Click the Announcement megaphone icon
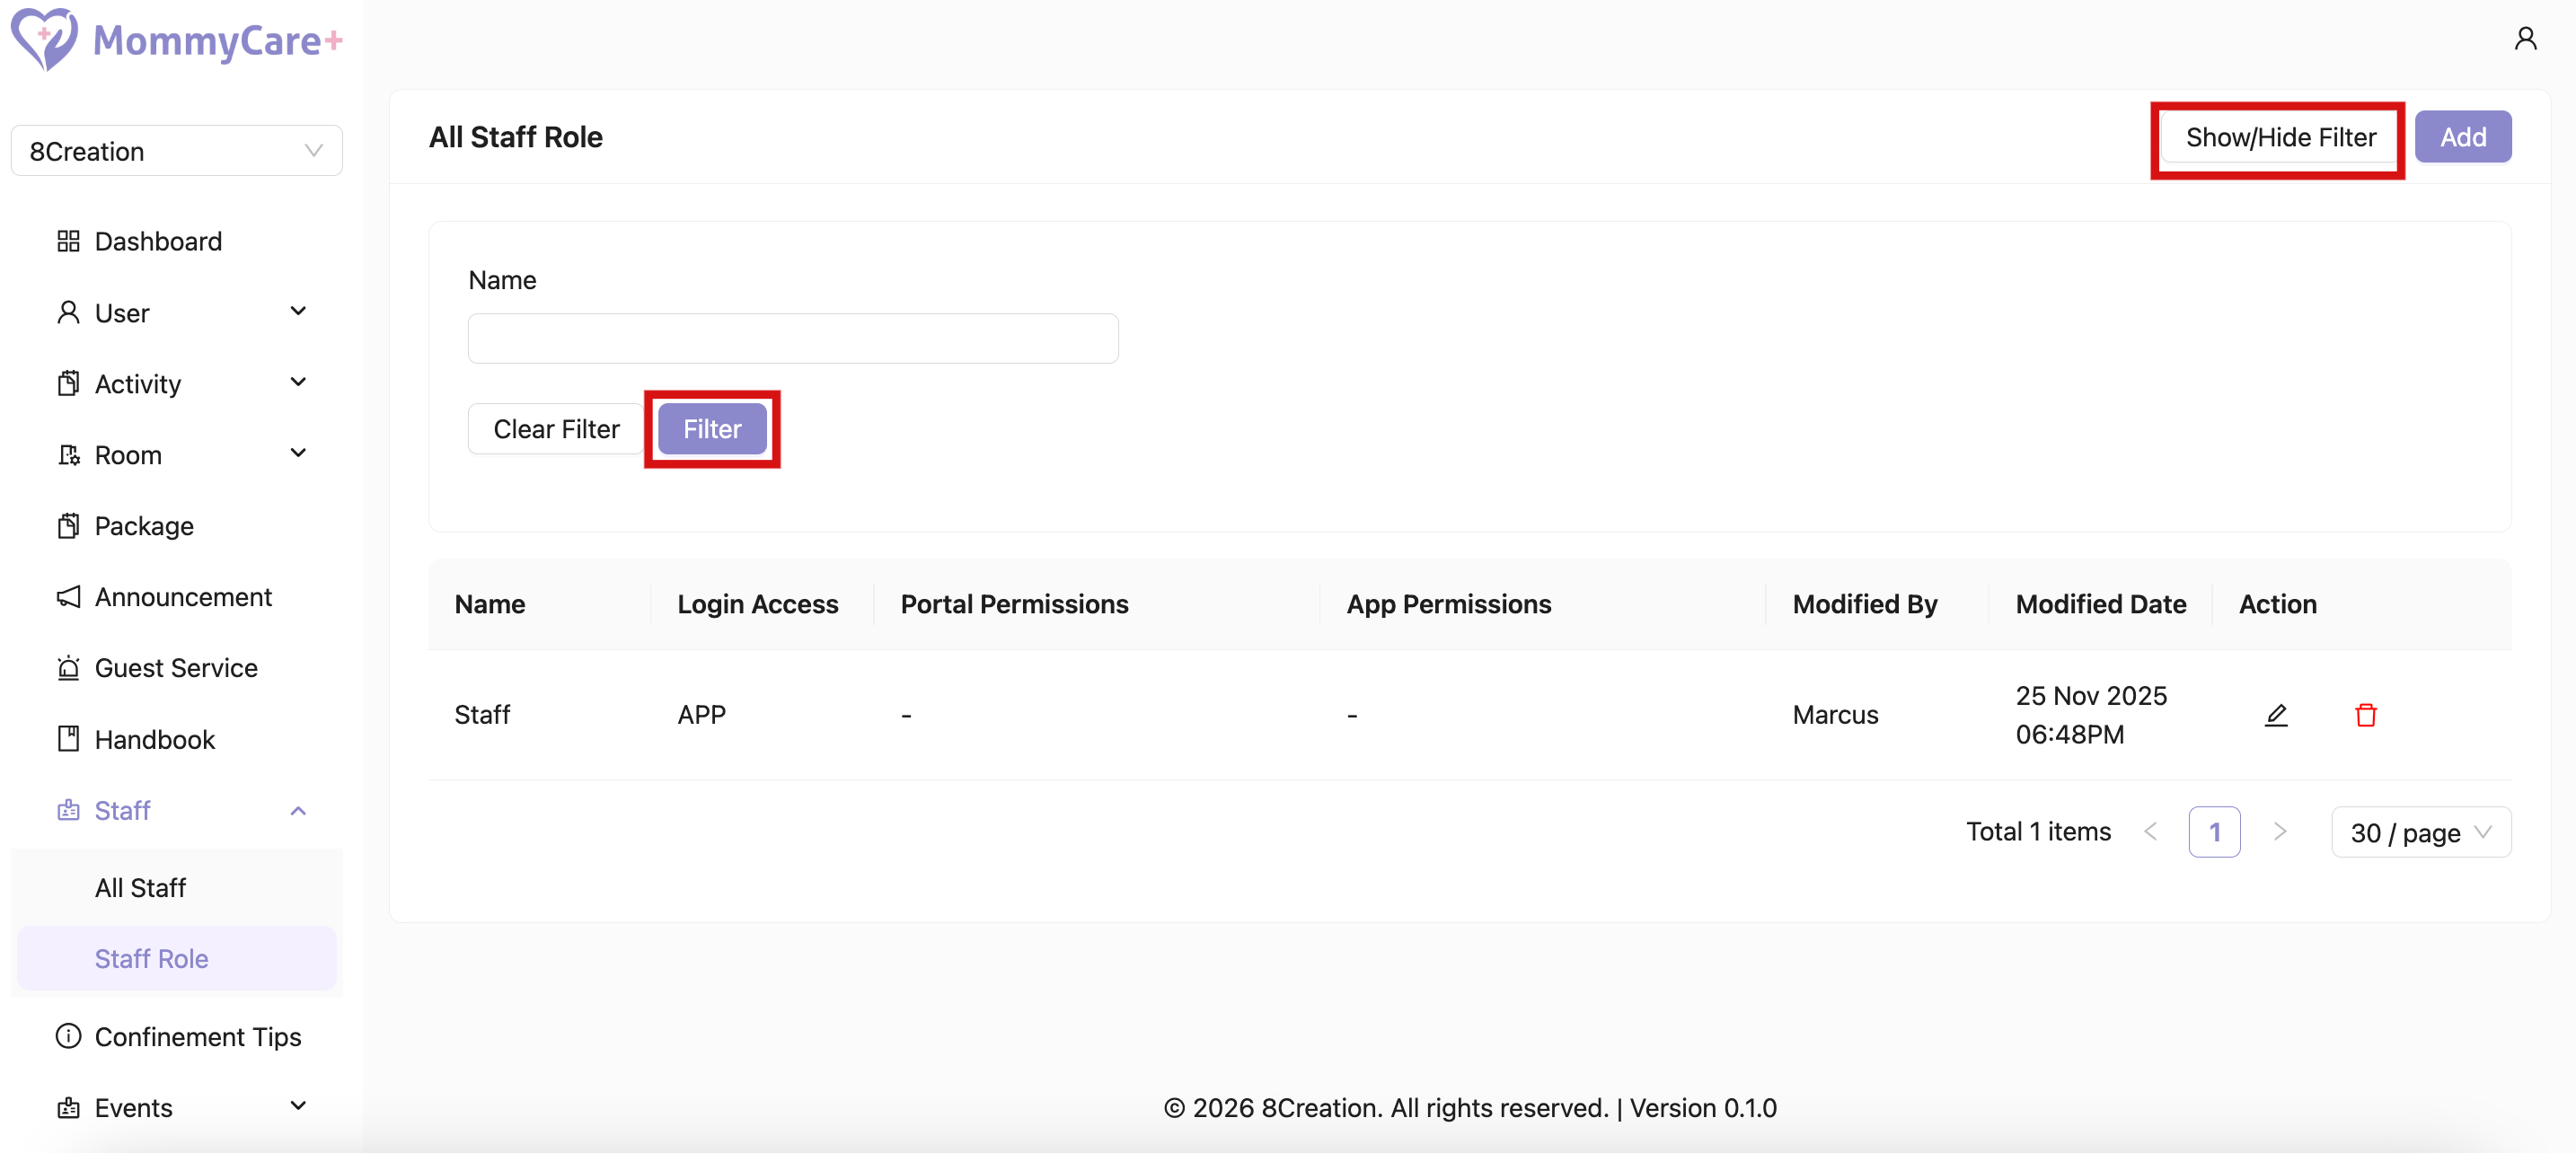Screen dimensions: 2576x1153 click(68, 597)
